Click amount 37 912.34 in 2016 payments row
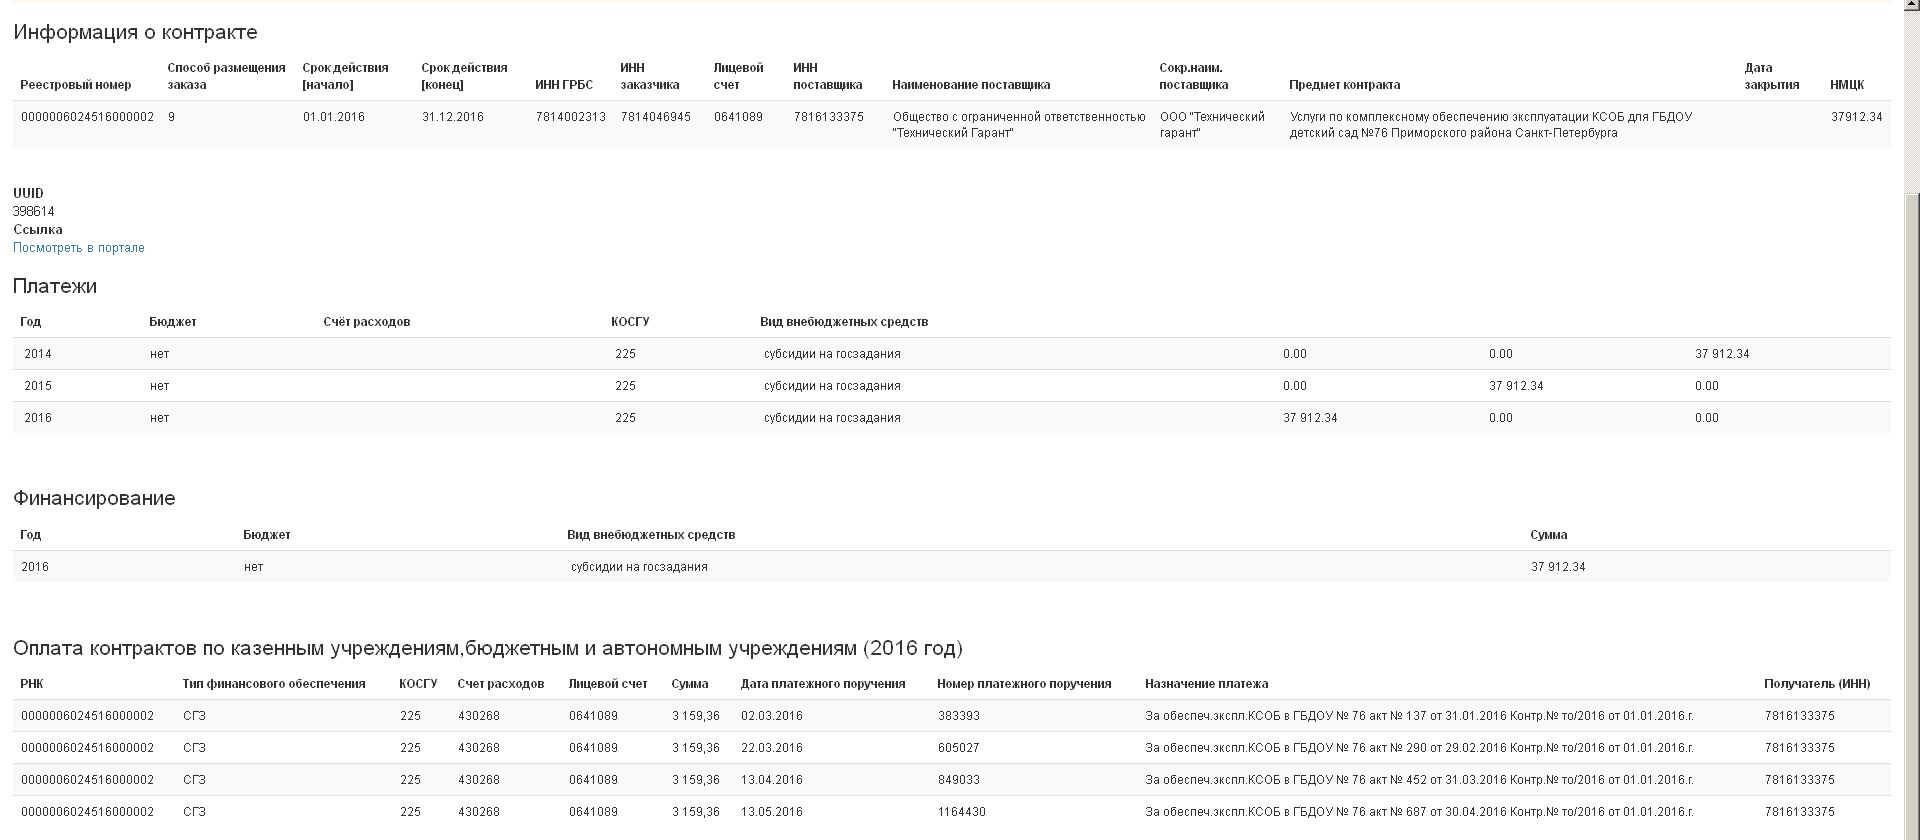 (1310, 418)
